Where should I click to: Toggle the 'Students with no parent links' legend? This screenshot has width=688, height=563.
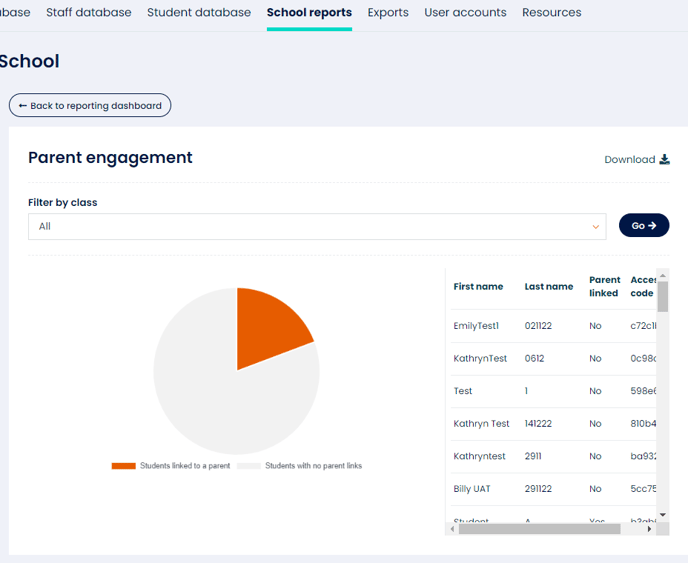pyautogui.click(x=300, y=466)
